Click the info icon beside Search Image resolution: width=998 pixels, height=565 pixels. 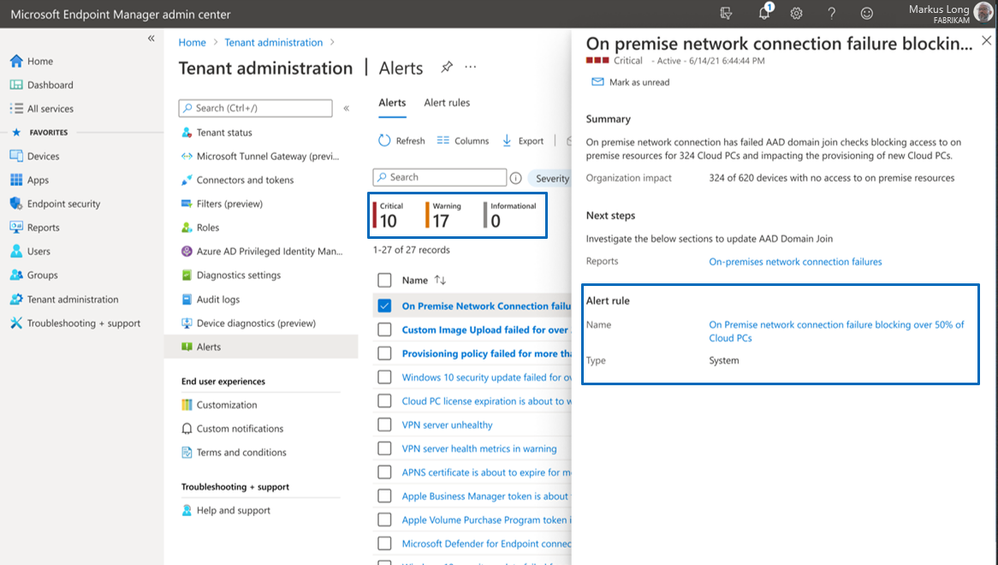point(516,178)
